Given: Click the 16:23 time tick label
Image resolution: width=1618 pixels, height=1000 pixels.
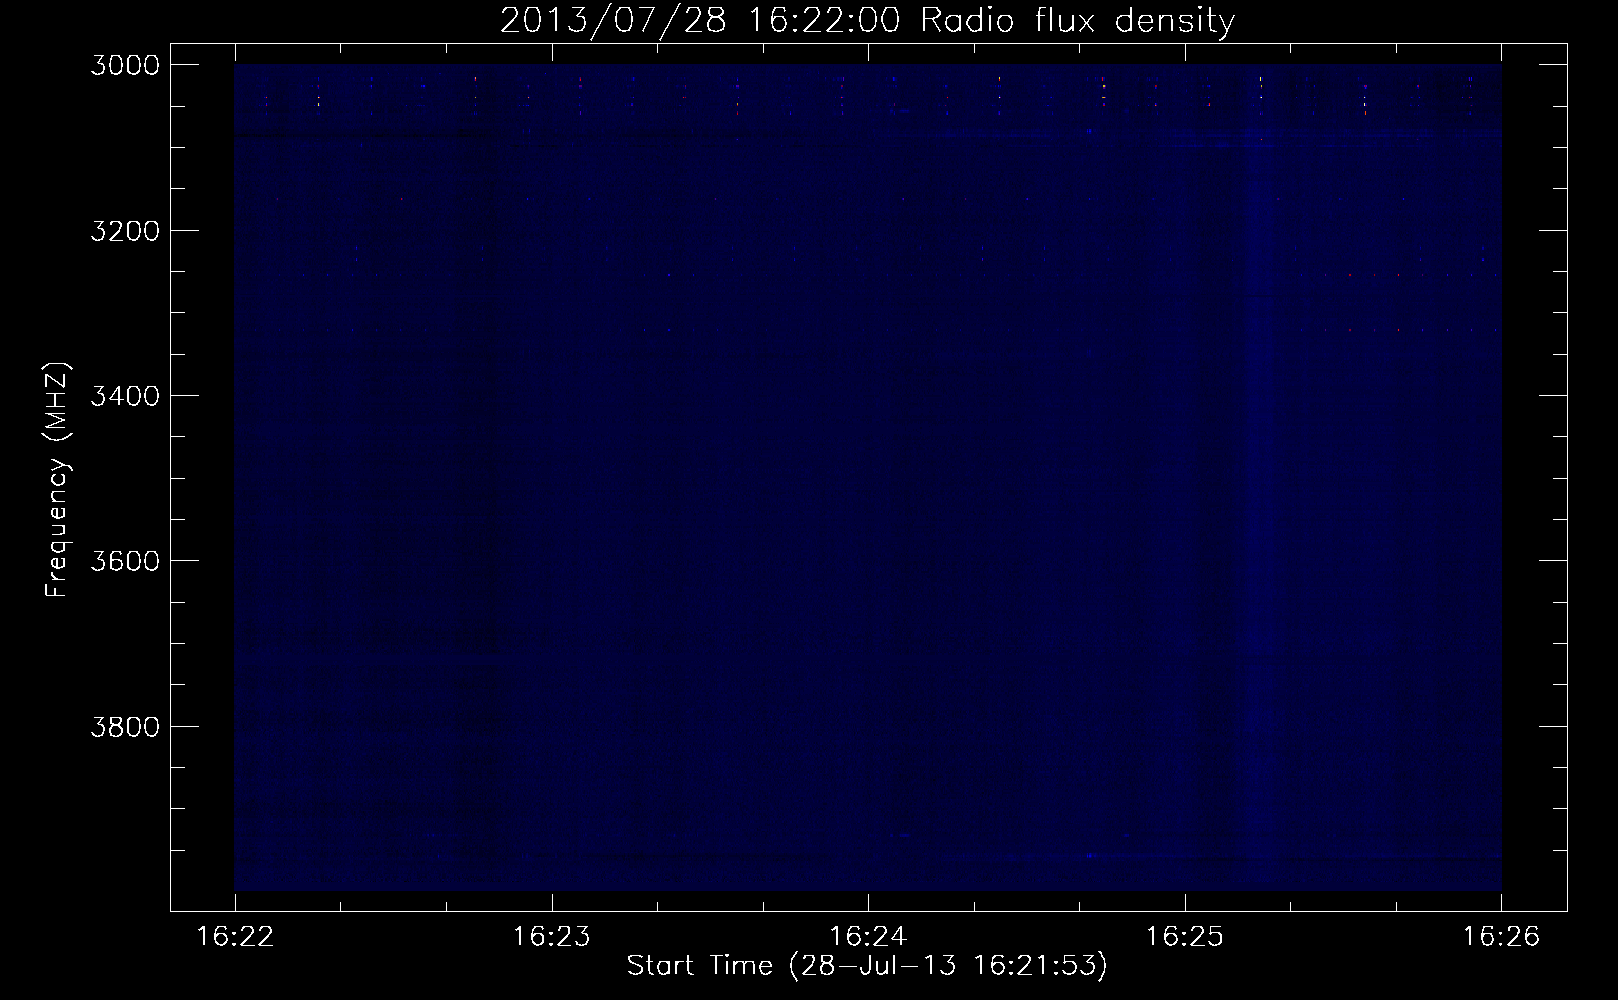Looking at the screenshot, I should [x=551, y=937].
